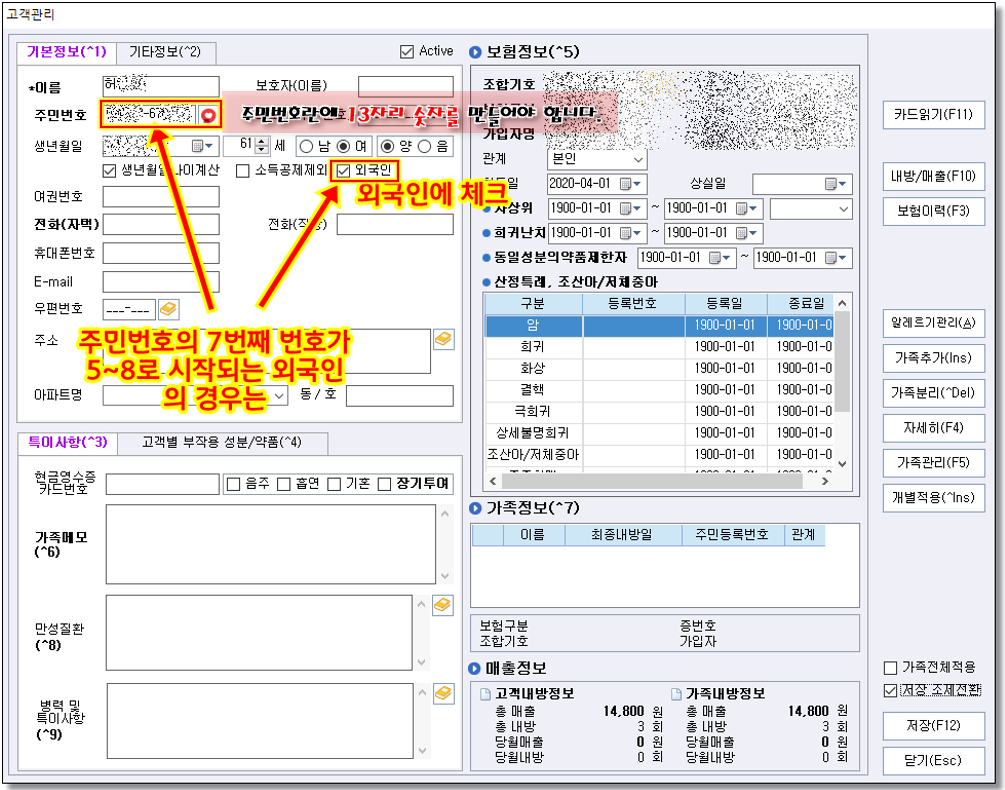Click the red icon beside 주민번호 field

click(x=208, y=115)
